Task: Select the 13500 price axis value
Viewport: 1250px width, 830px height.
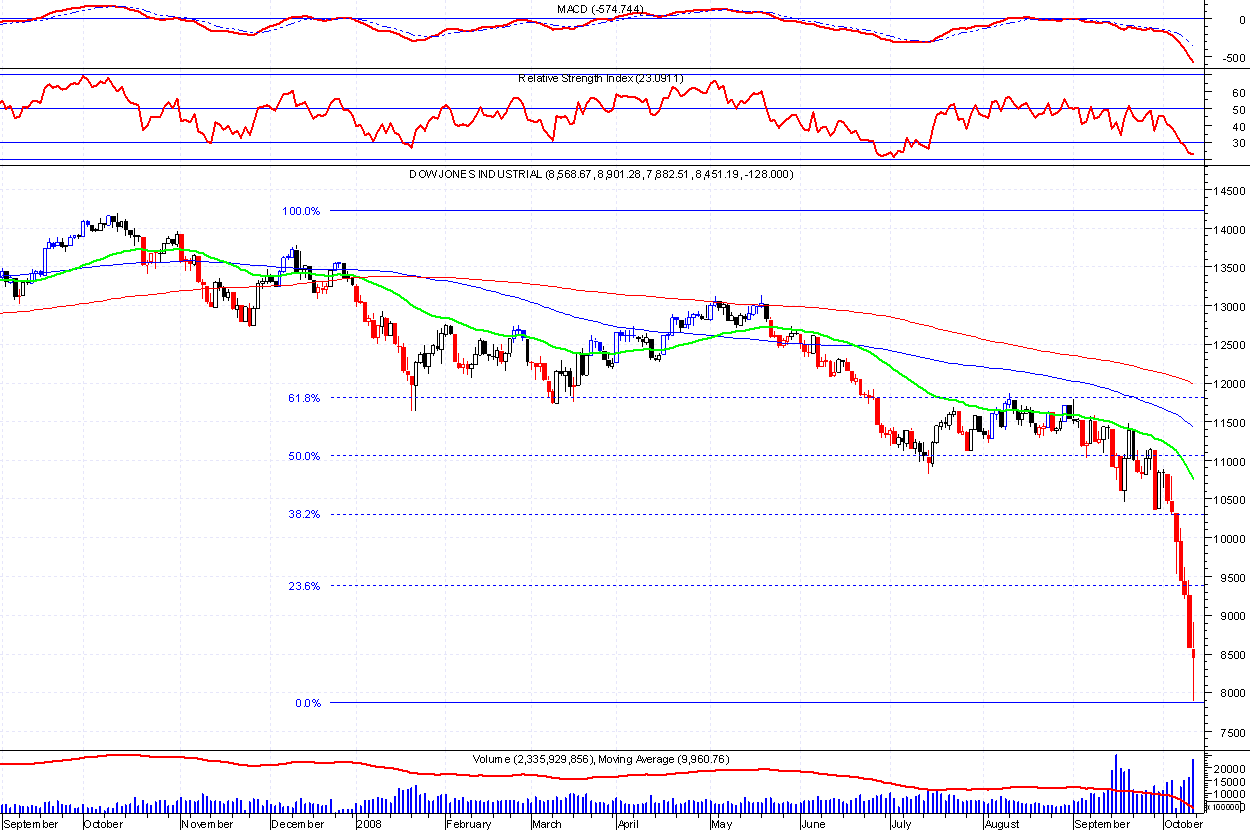Action: pyautogui.click(x=1227, y=268)
